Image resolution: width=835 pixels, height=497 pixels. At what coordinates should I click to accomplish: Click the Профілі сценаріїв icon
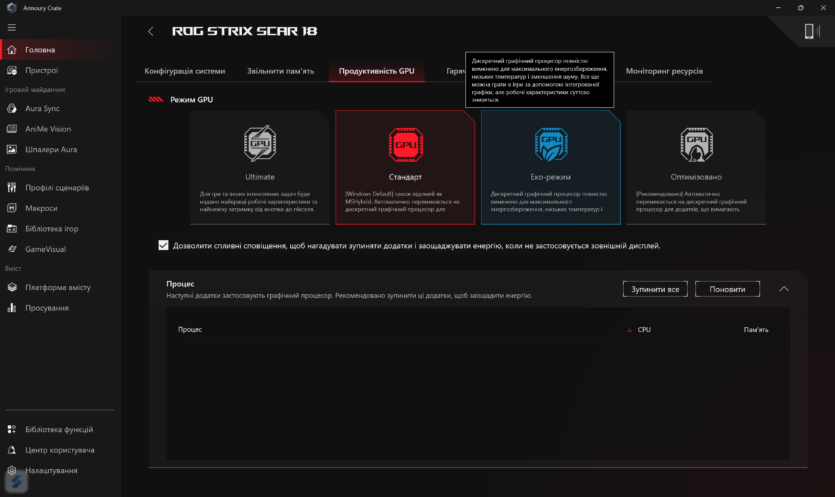(x=12, y=188)
